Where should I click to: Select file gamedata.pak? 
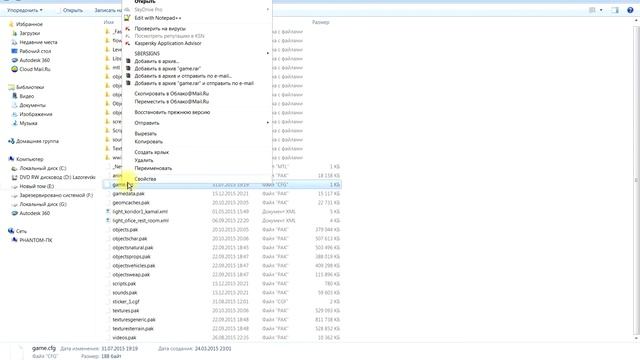click(128, 193)
